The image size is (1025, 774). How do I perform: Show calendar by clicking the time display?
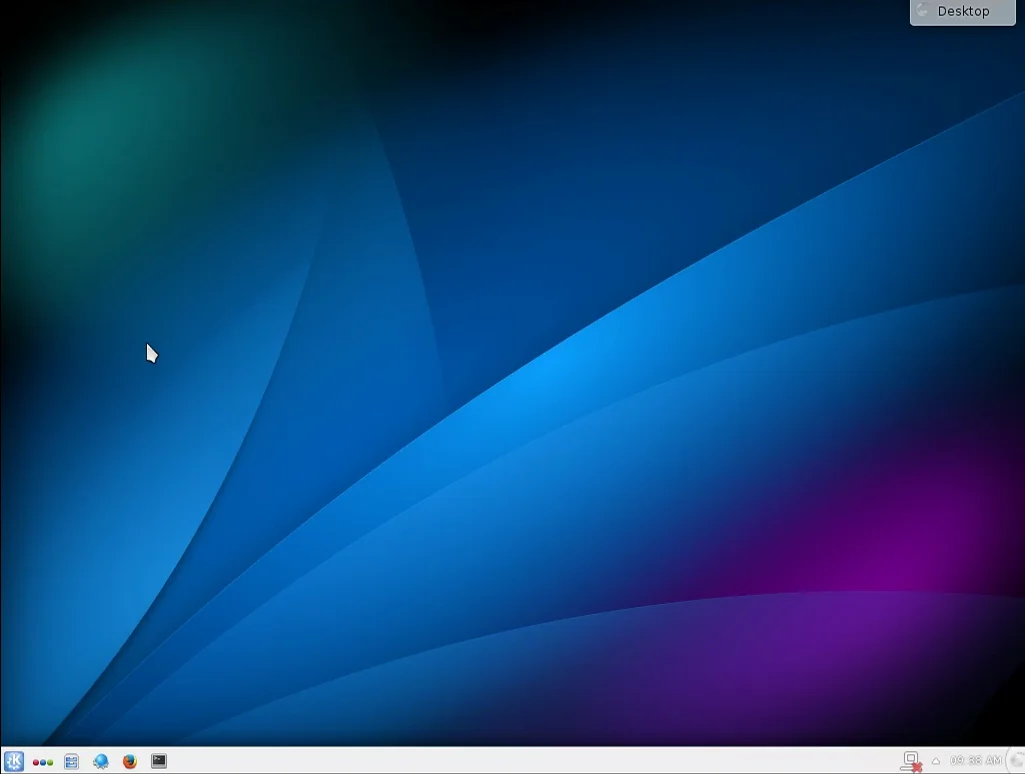click(975, 761)
